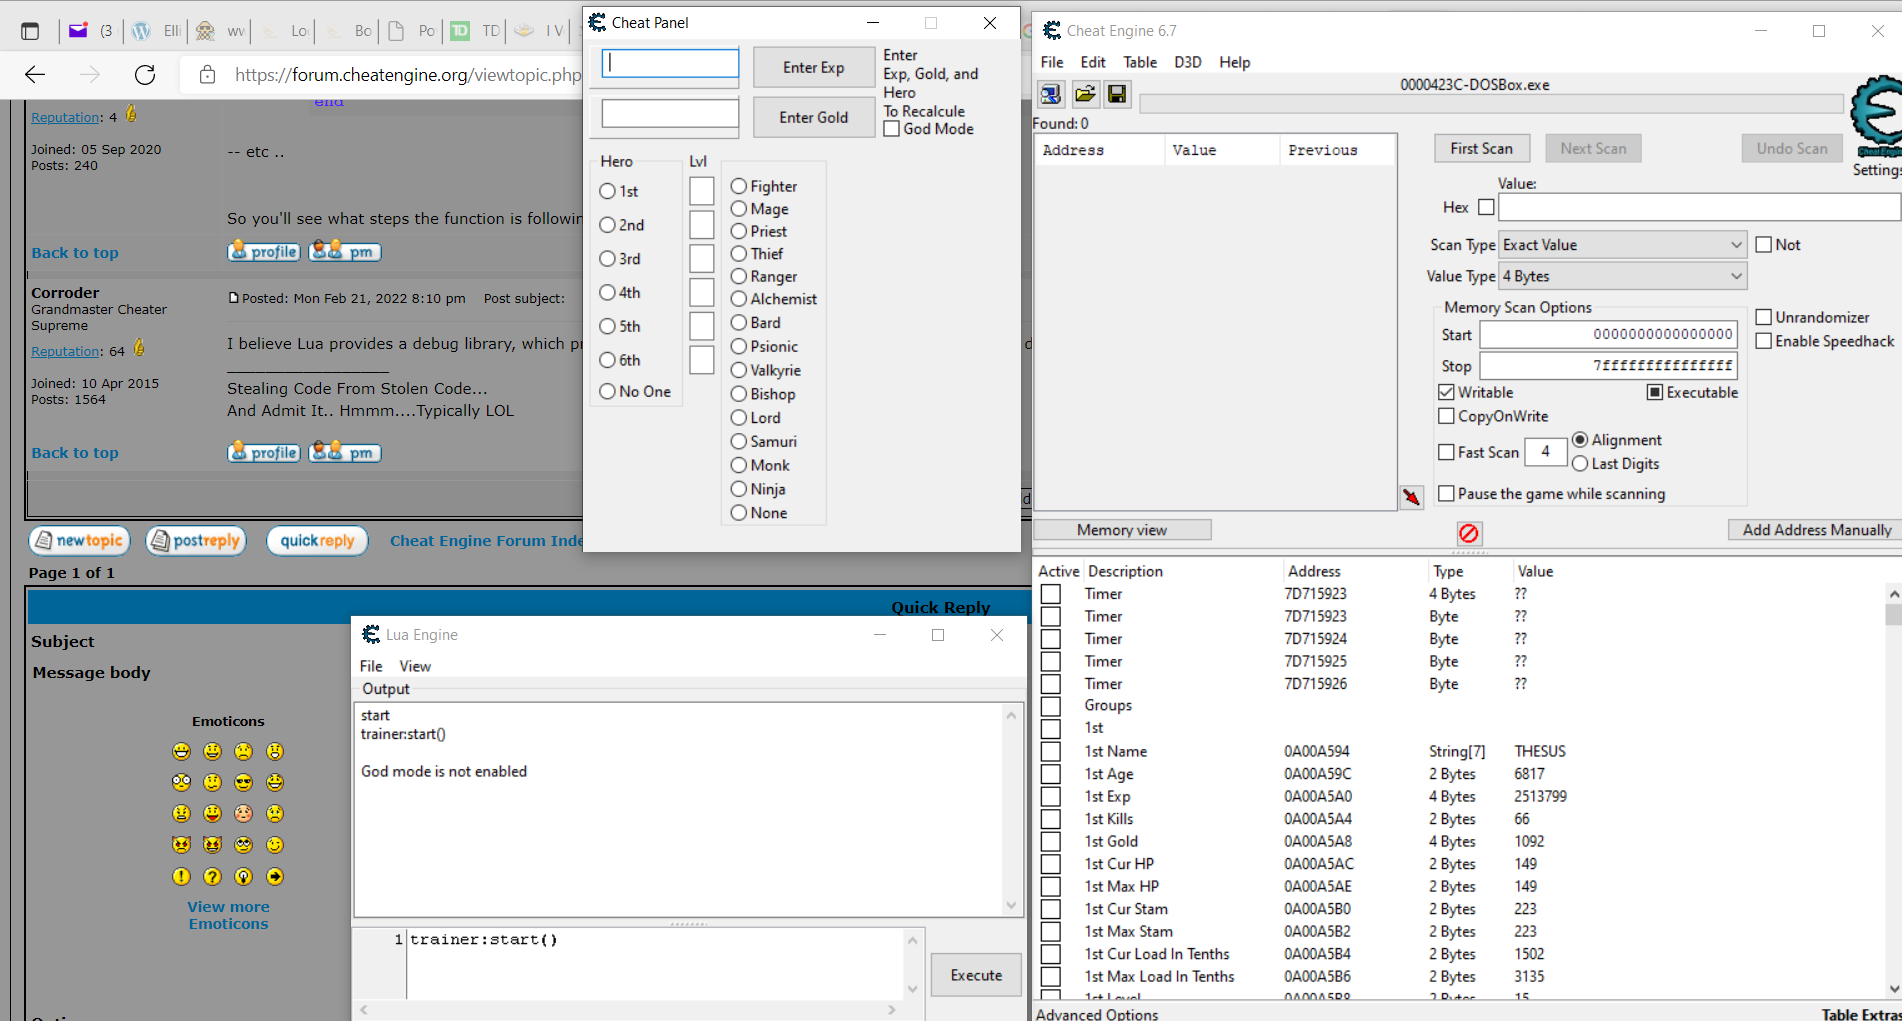The width and height of the screenshot is (1902, 1021).
Task: Open the Value Type 4 Bytes dropdown
Action: [x=1735, y=276]
